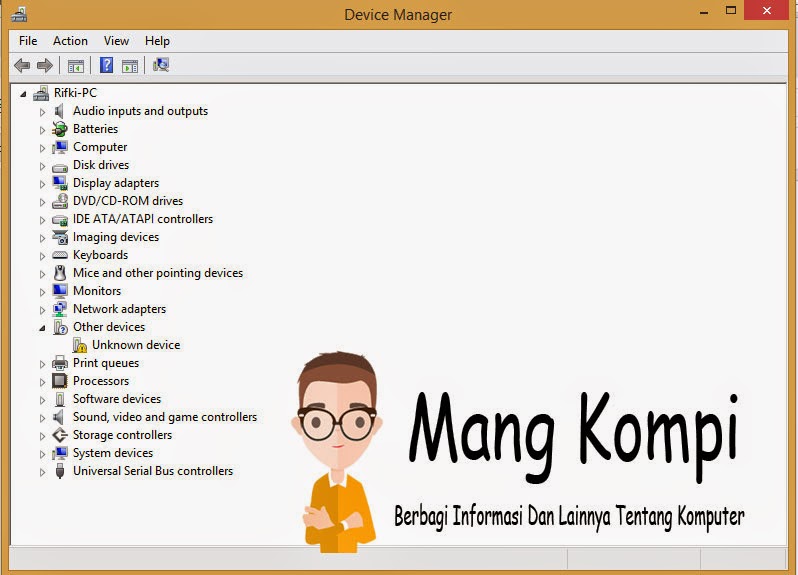
Task: Expand the Keyboards node arrow
Action: pos(42,256)
